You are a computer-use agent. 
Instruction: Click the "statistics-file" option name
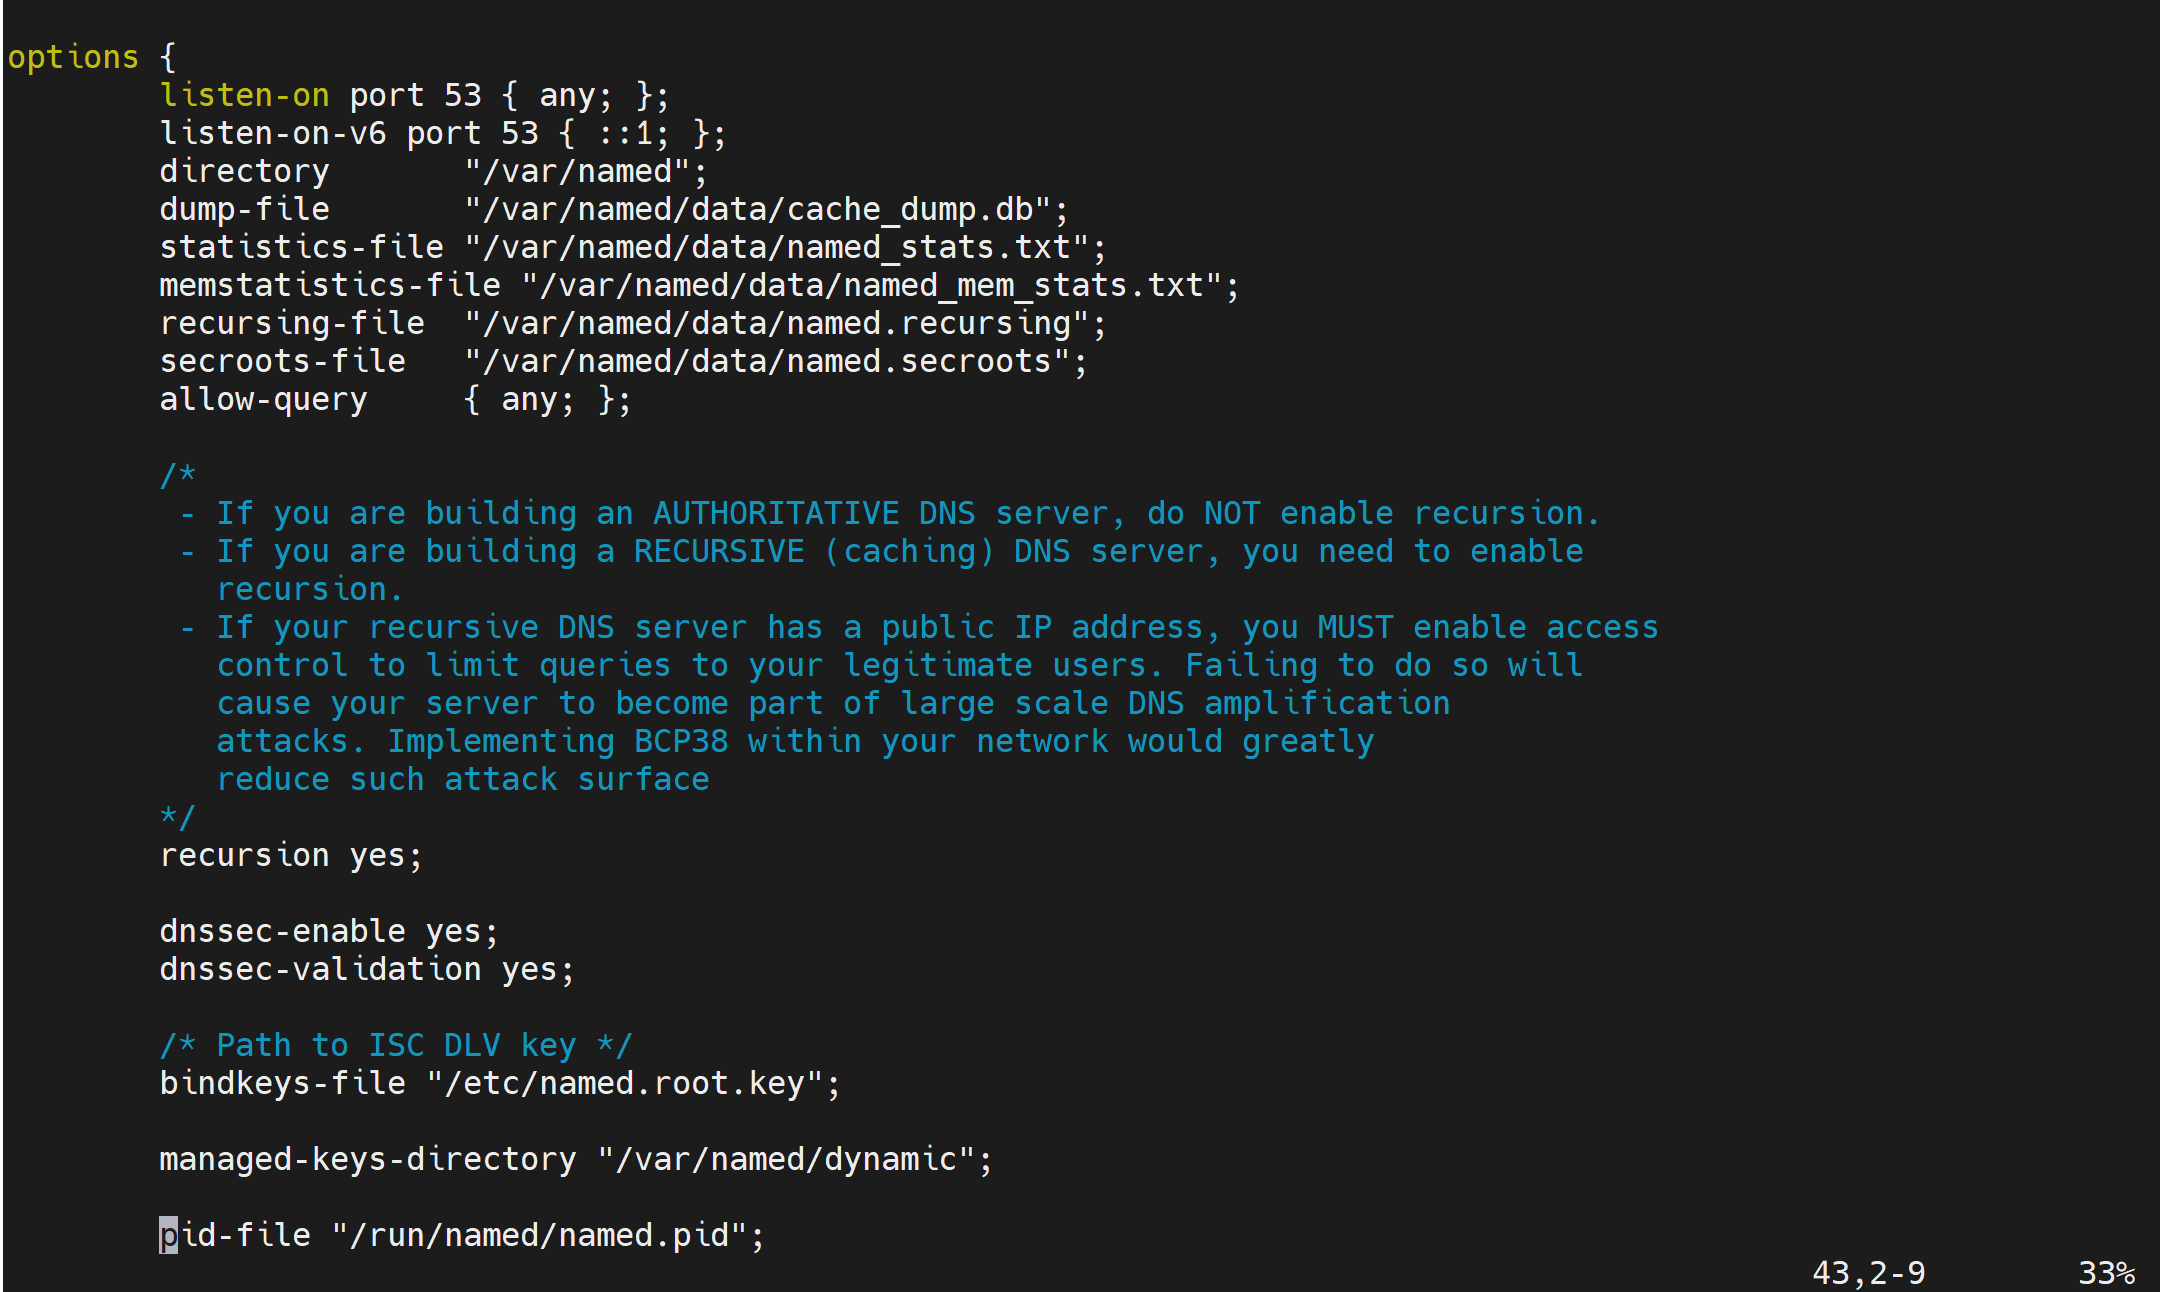(x=301, y=247)
